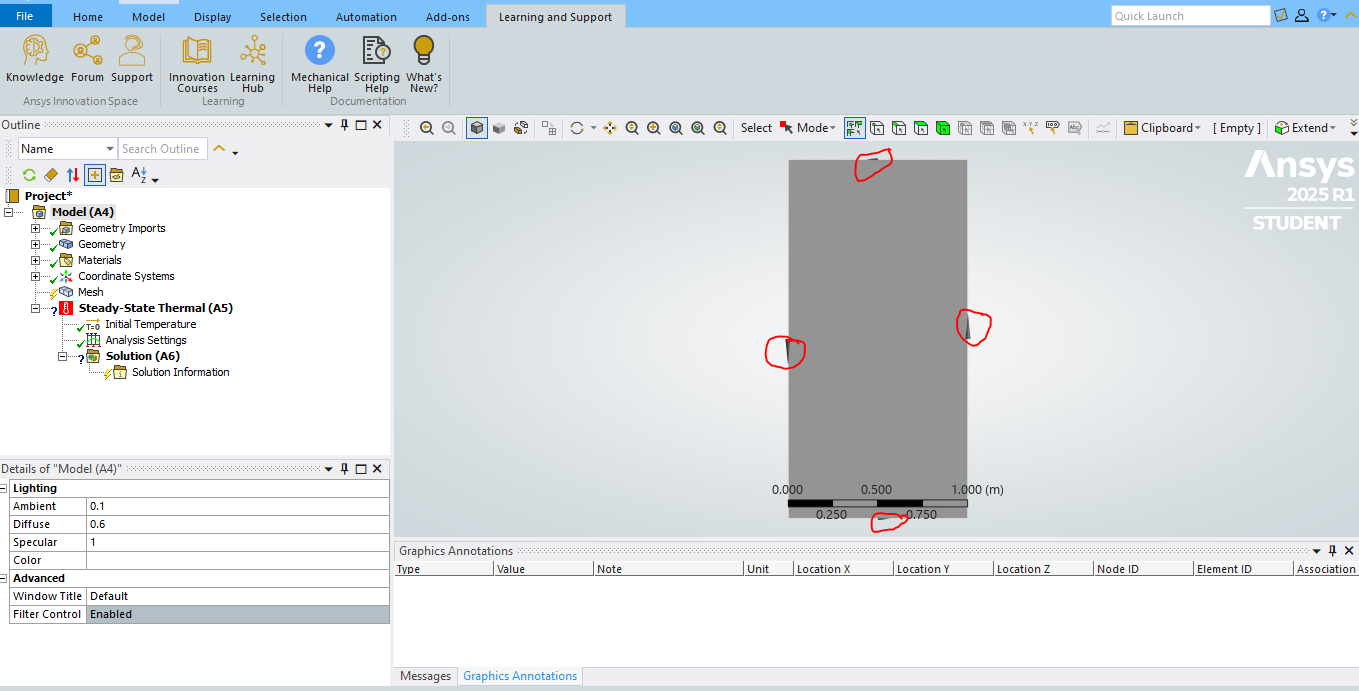Open Scripting Help documentation
This screenshot has width=1359, height=691.
click(x=377, y=64)
